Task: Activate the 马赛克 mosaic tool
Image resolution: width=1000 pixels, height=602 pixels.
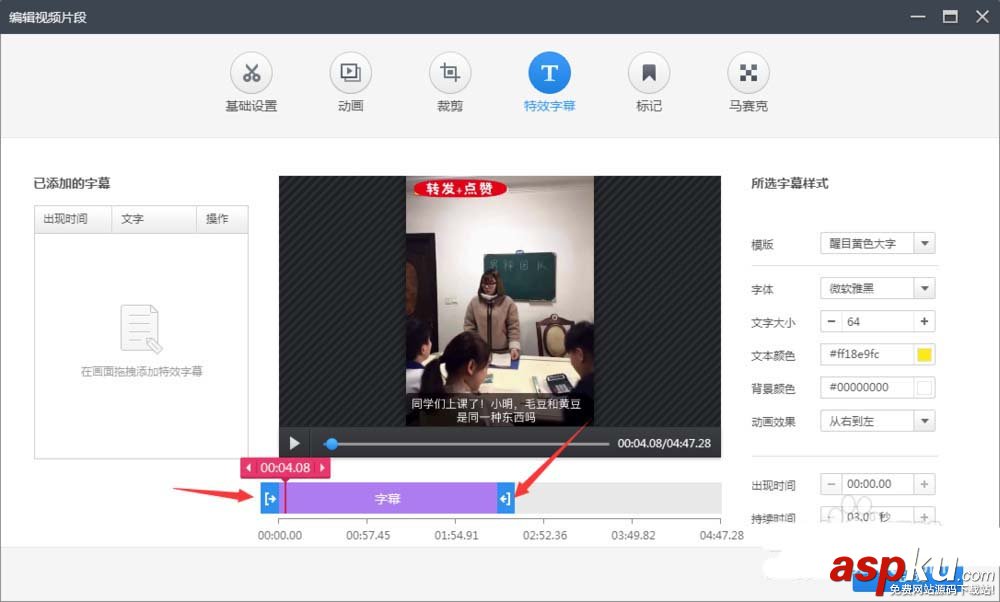Action: [747, 82]
